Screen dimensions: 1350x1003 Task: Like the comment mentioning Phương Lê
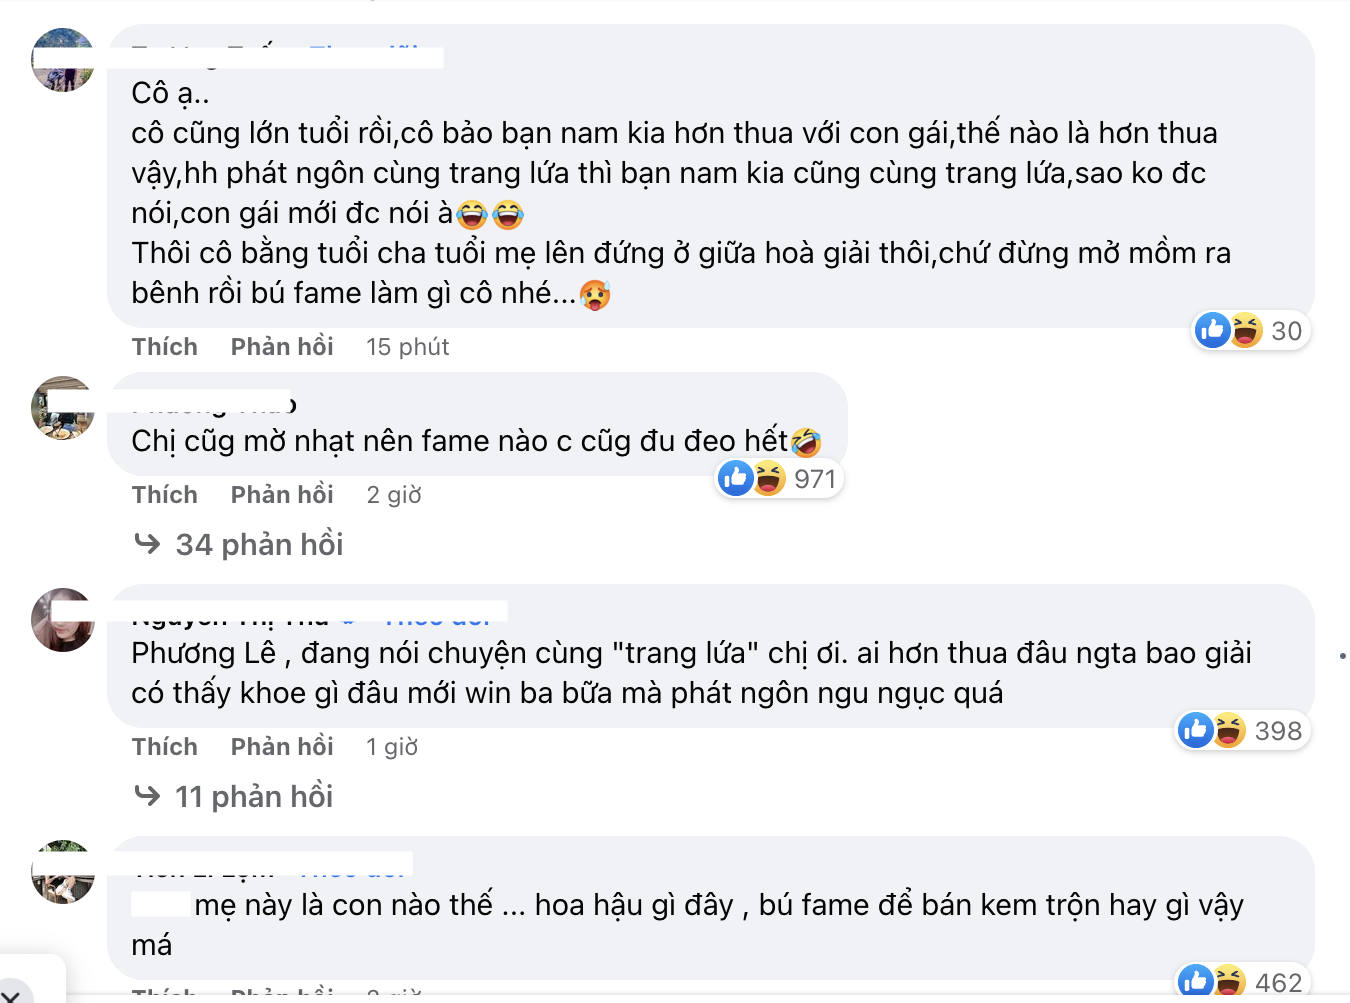[165, 745]
